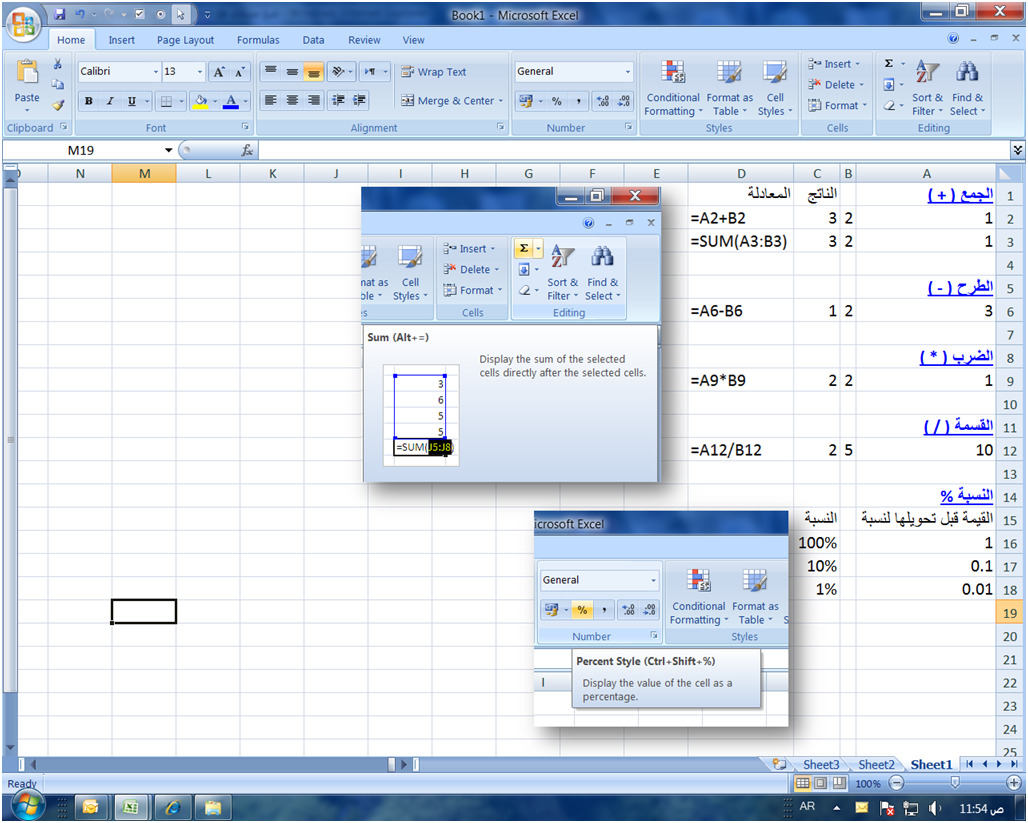Click the insert function fx icon
Image resolution: width=1028 pixels, height=823 pixels.
tap(247, 150)
